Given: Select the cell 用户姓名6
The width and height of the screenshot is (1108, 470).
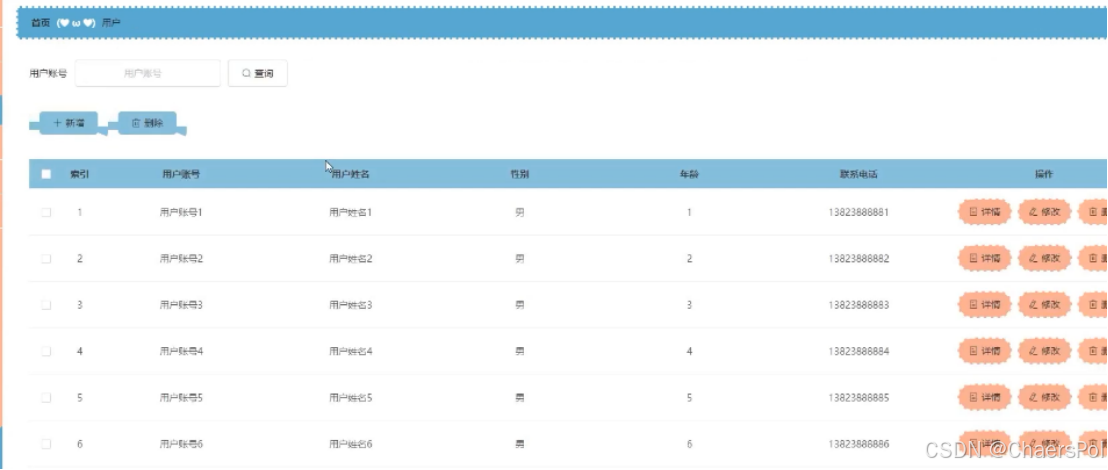Looking at the screenshot, I should pyautogui.click(x=350, y=444).
